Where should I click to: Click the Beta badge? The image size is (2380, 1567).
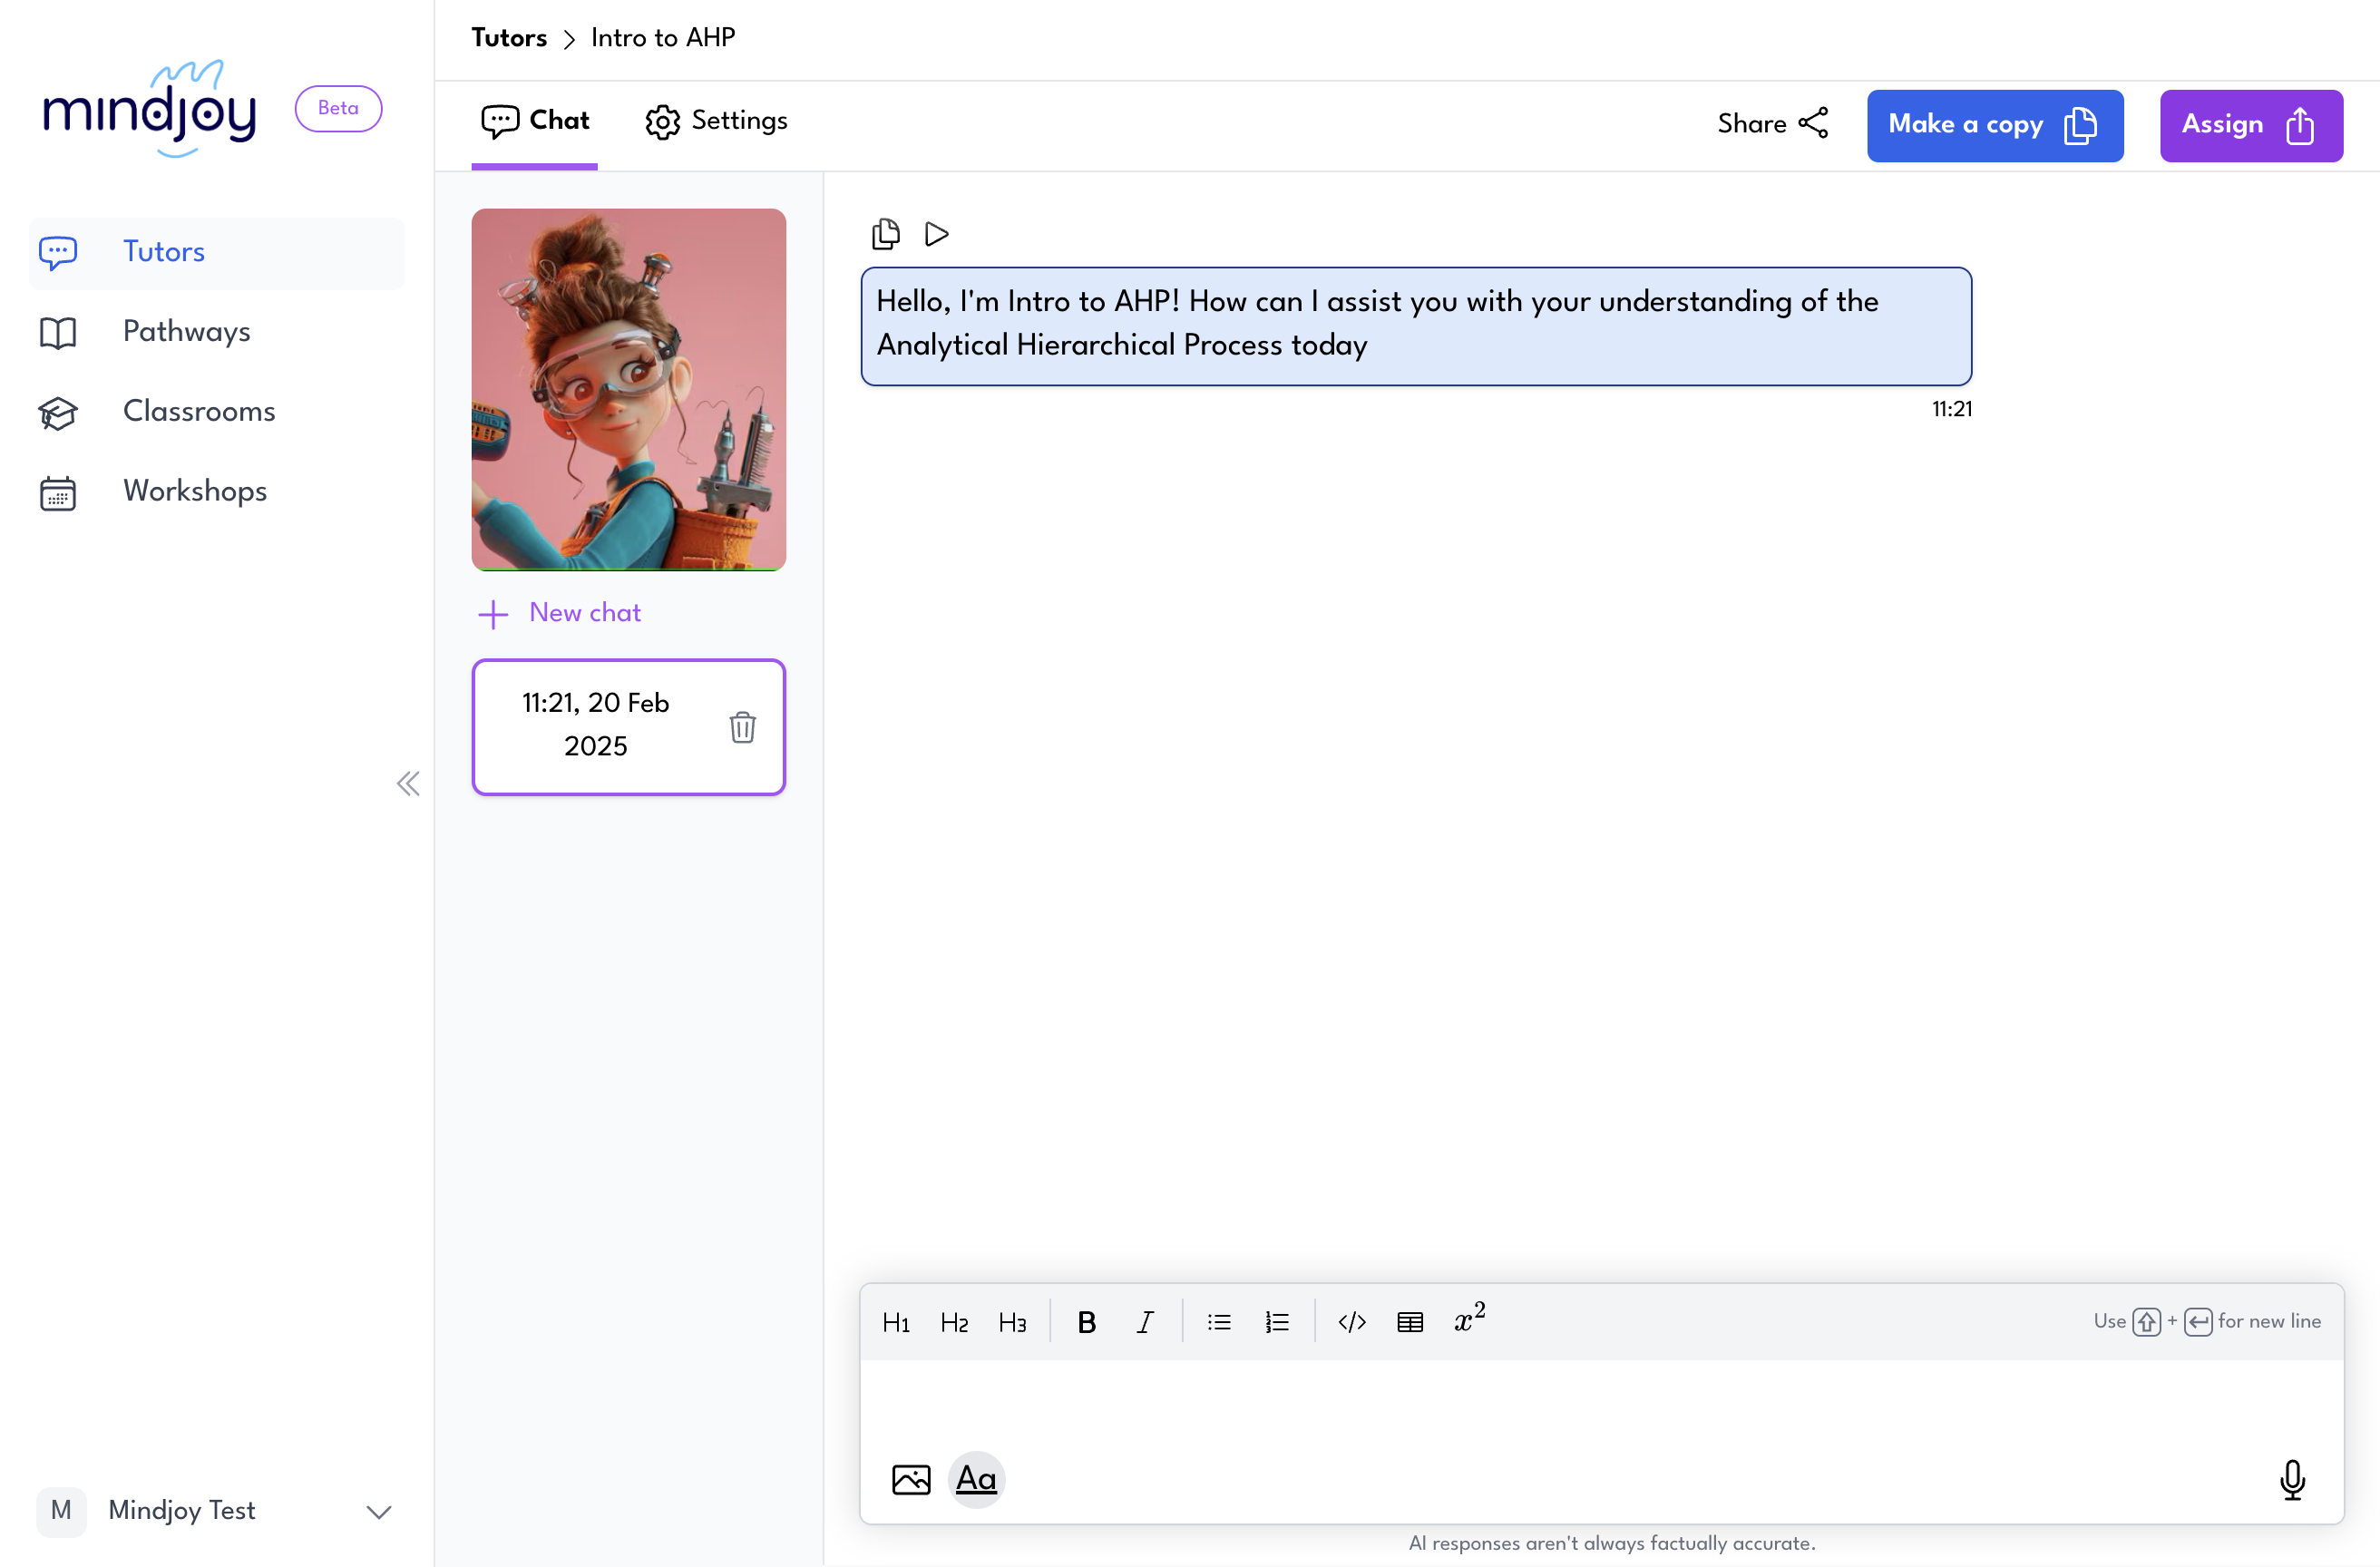tap(338, 108)
